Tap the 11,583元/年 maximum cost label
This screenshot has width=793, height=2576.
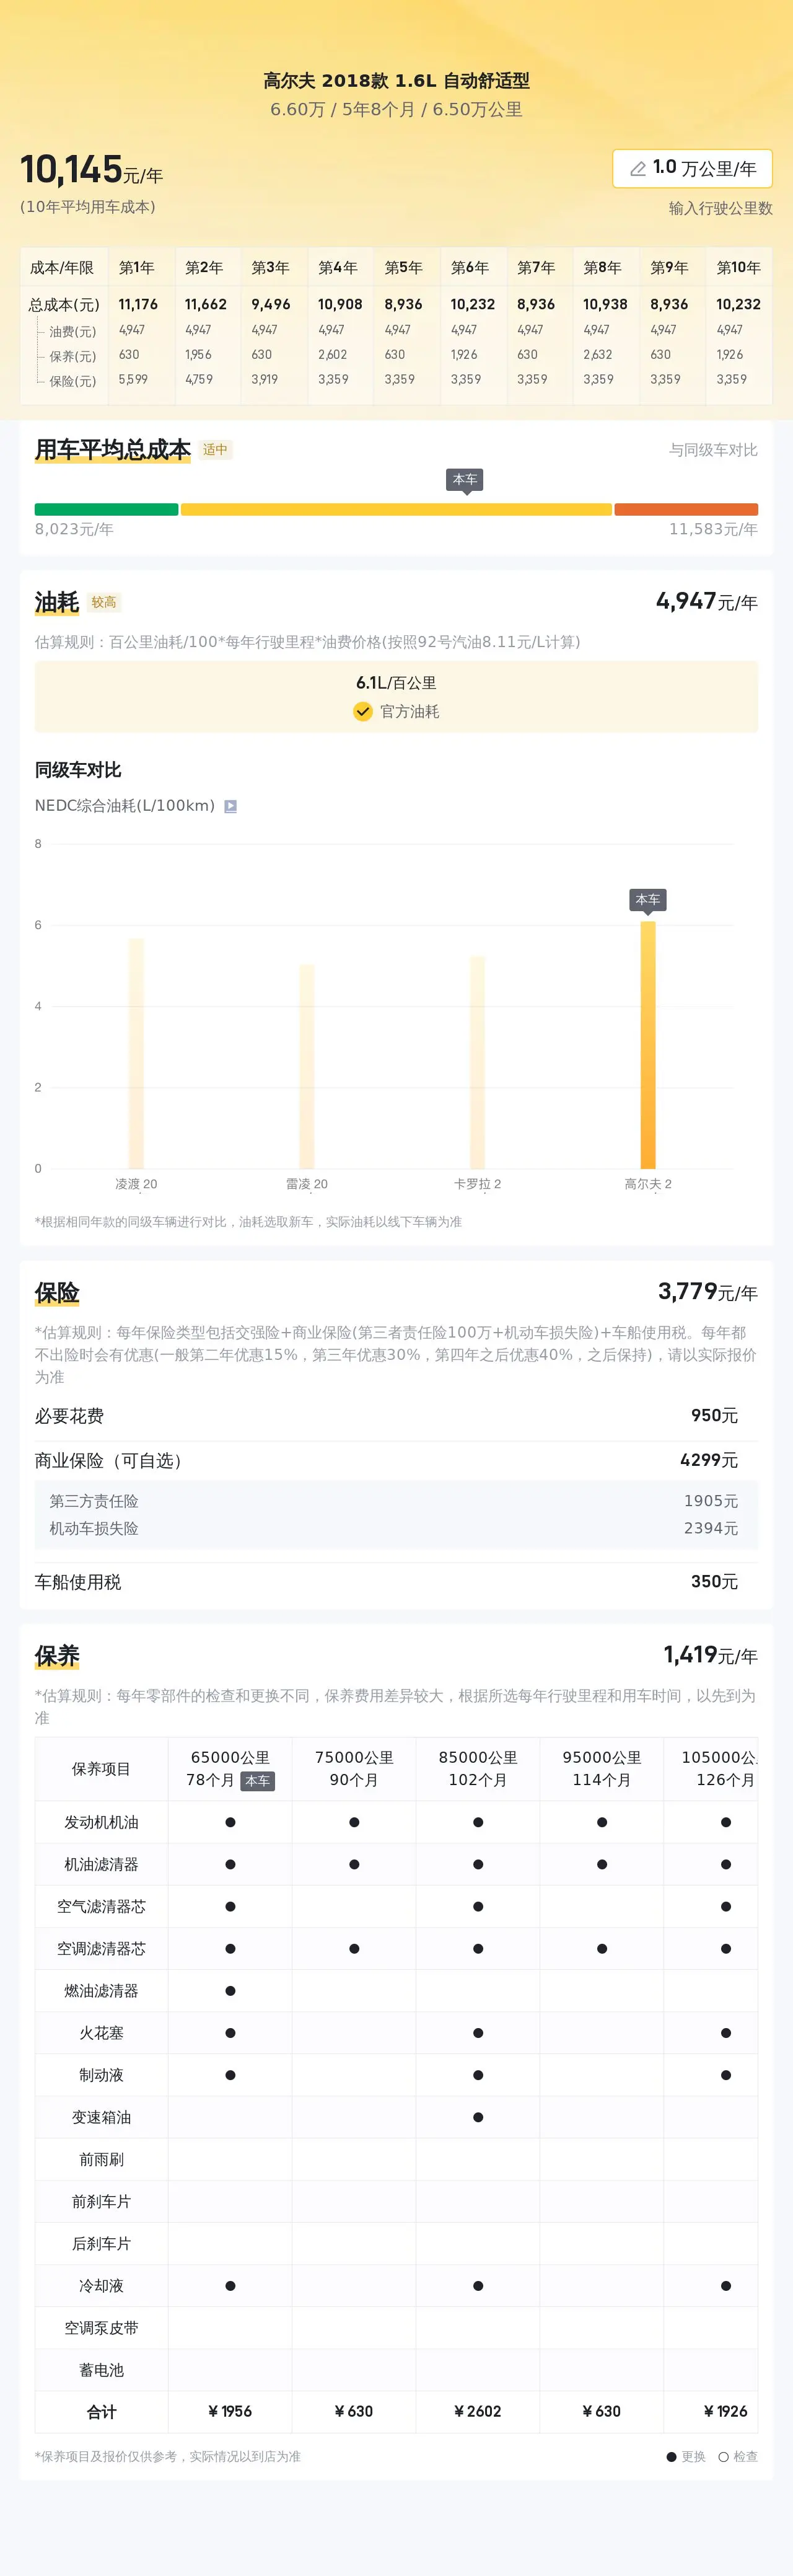click(713, 529)
